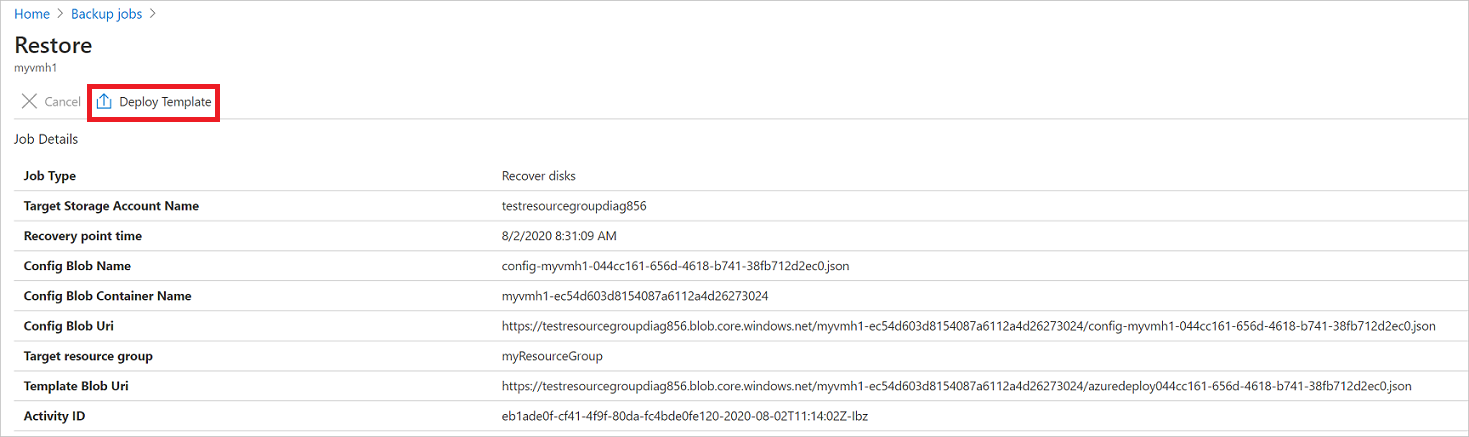Go to Backup jobs breadcrumb
The height and width of the screenshot is (437, 1469).
[106, 14]
